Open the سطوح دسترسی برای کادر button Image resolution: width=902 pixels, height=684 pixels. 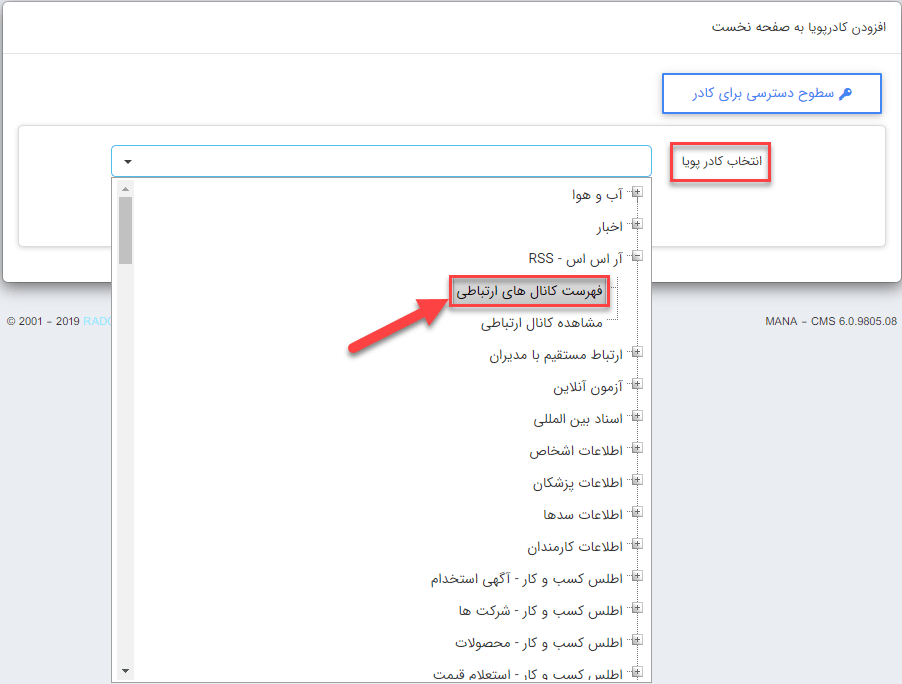[x=771, y=94]
